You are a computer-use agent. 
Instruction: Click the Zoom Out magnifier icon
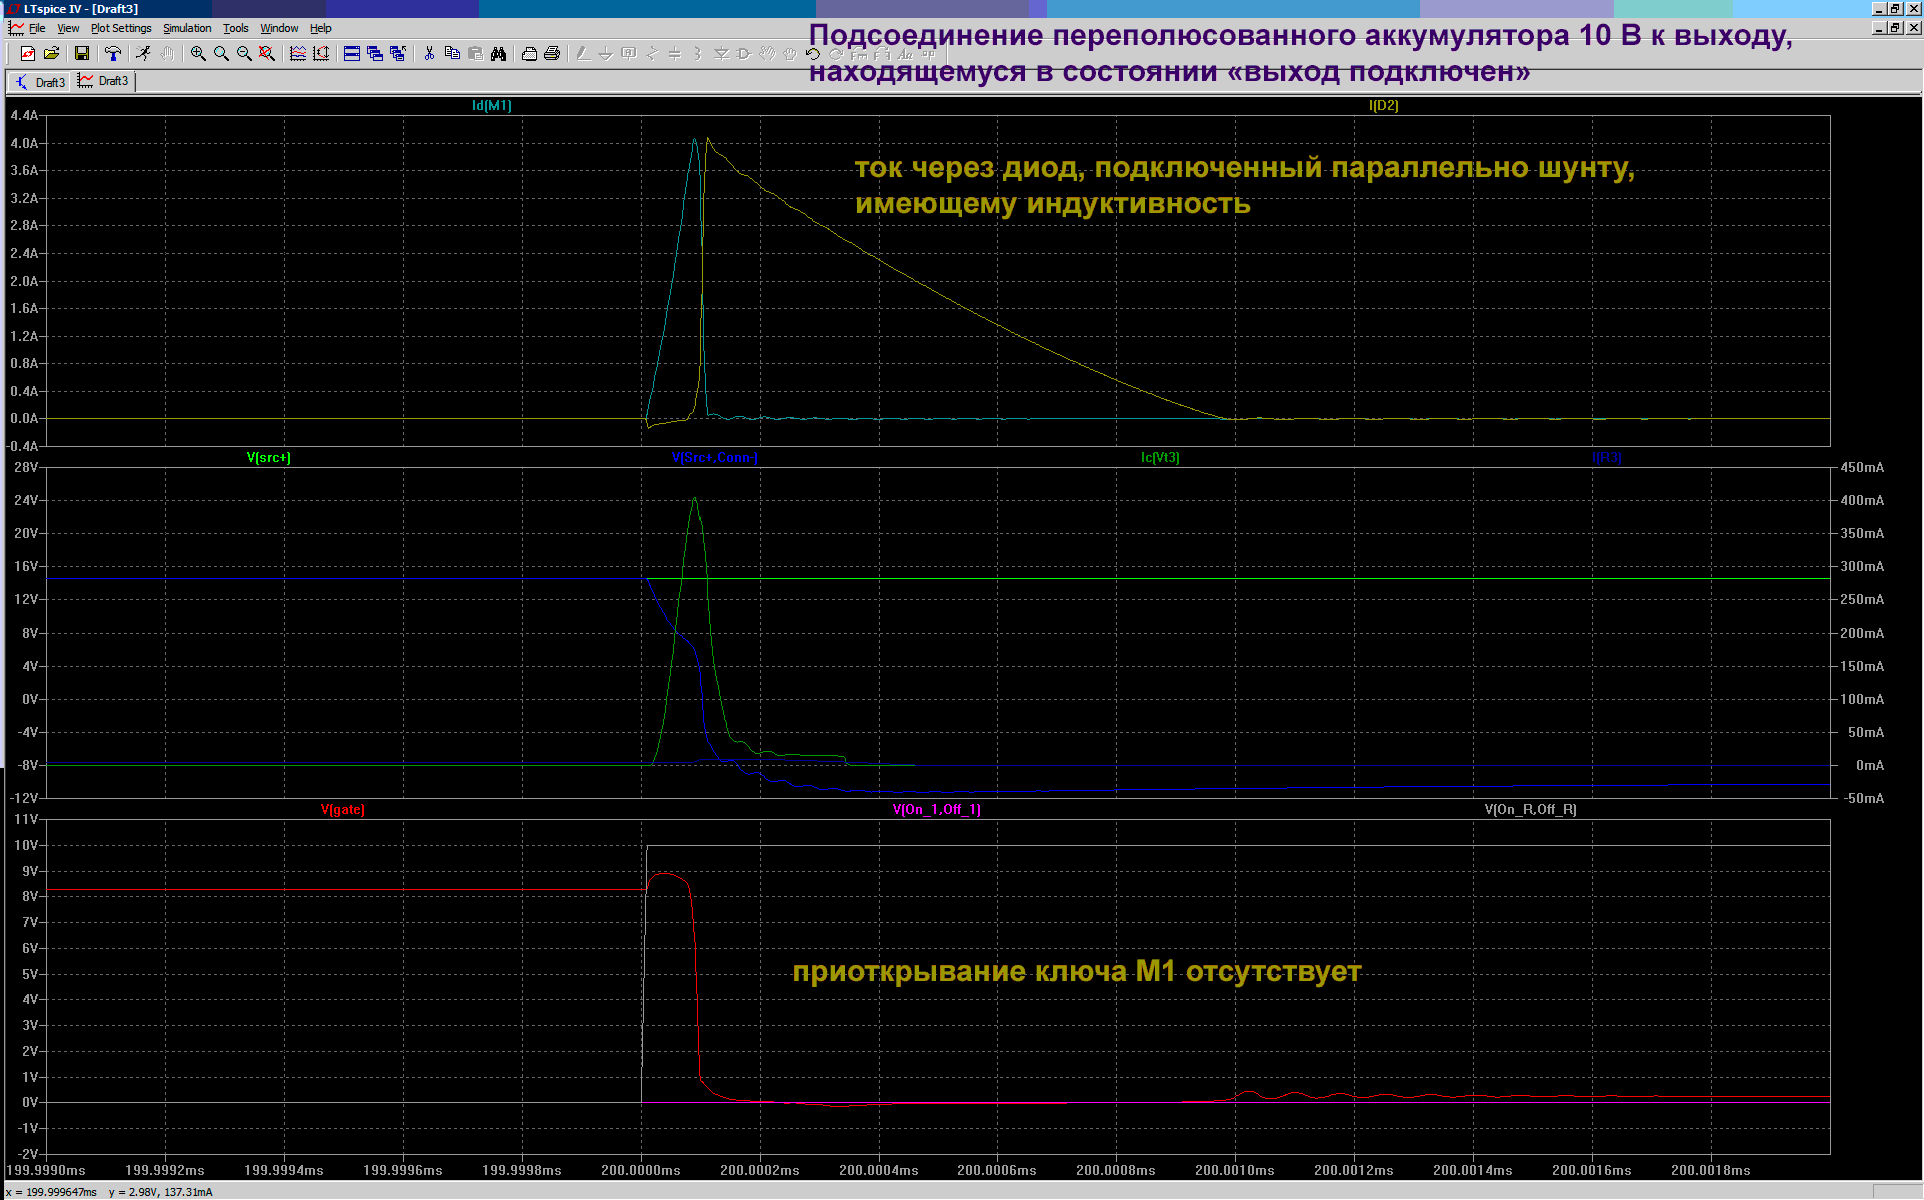[244, 53]
